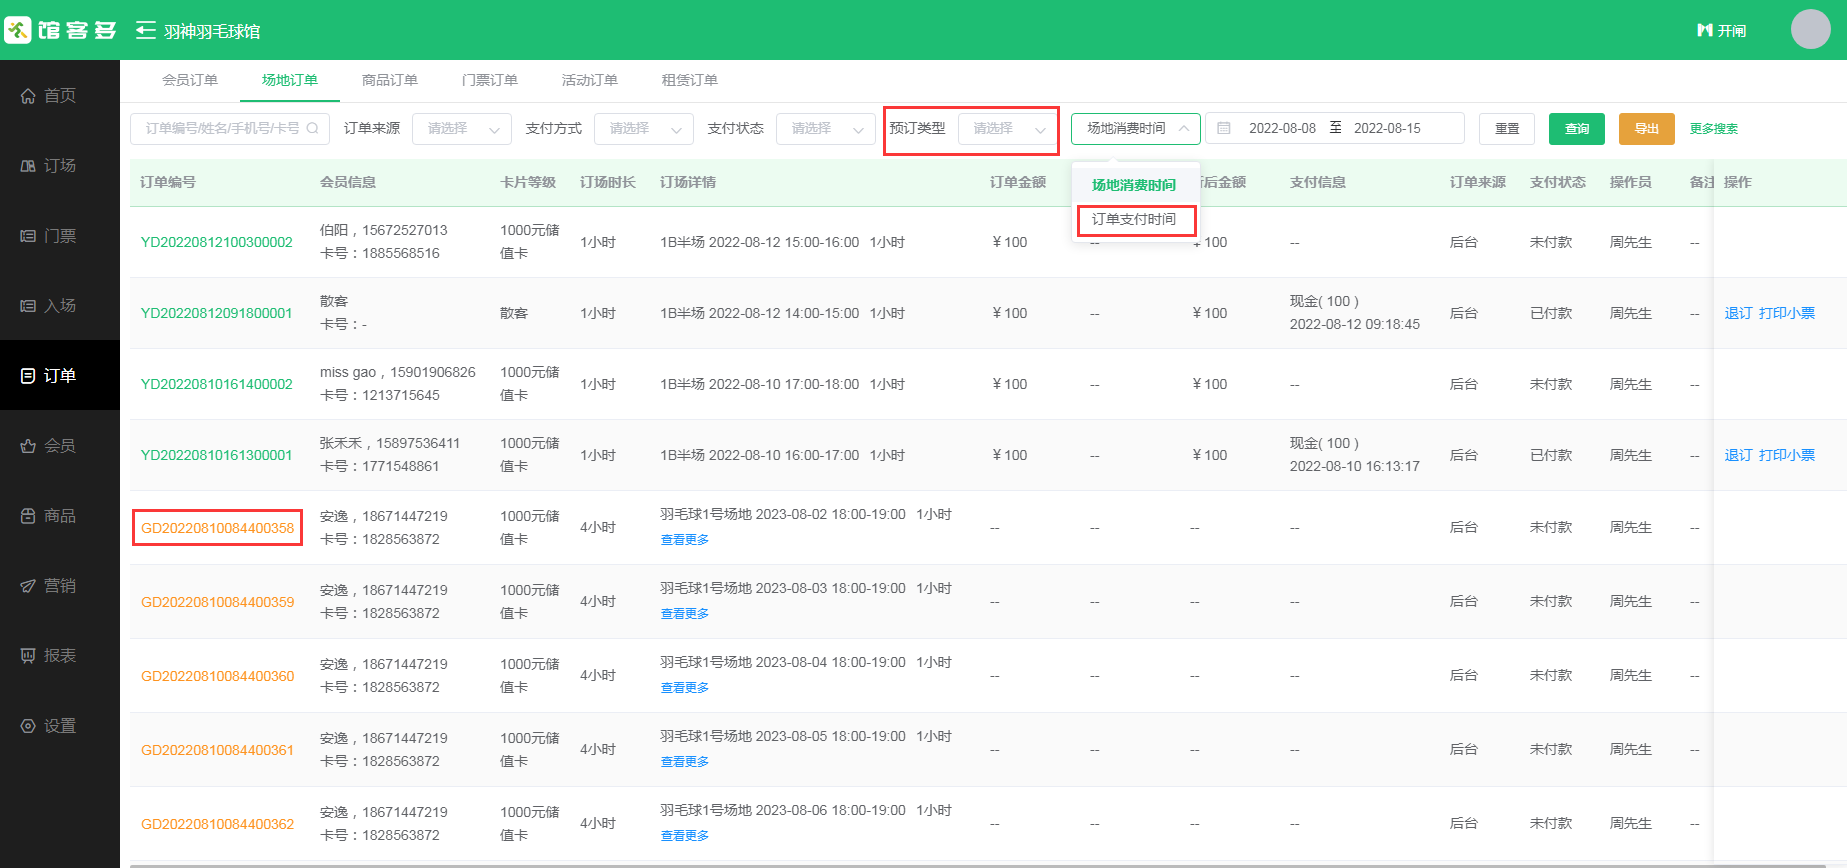Open 门票 tickets in sidebar
This screenshot has height=868, width=1847.
point(60,236)
